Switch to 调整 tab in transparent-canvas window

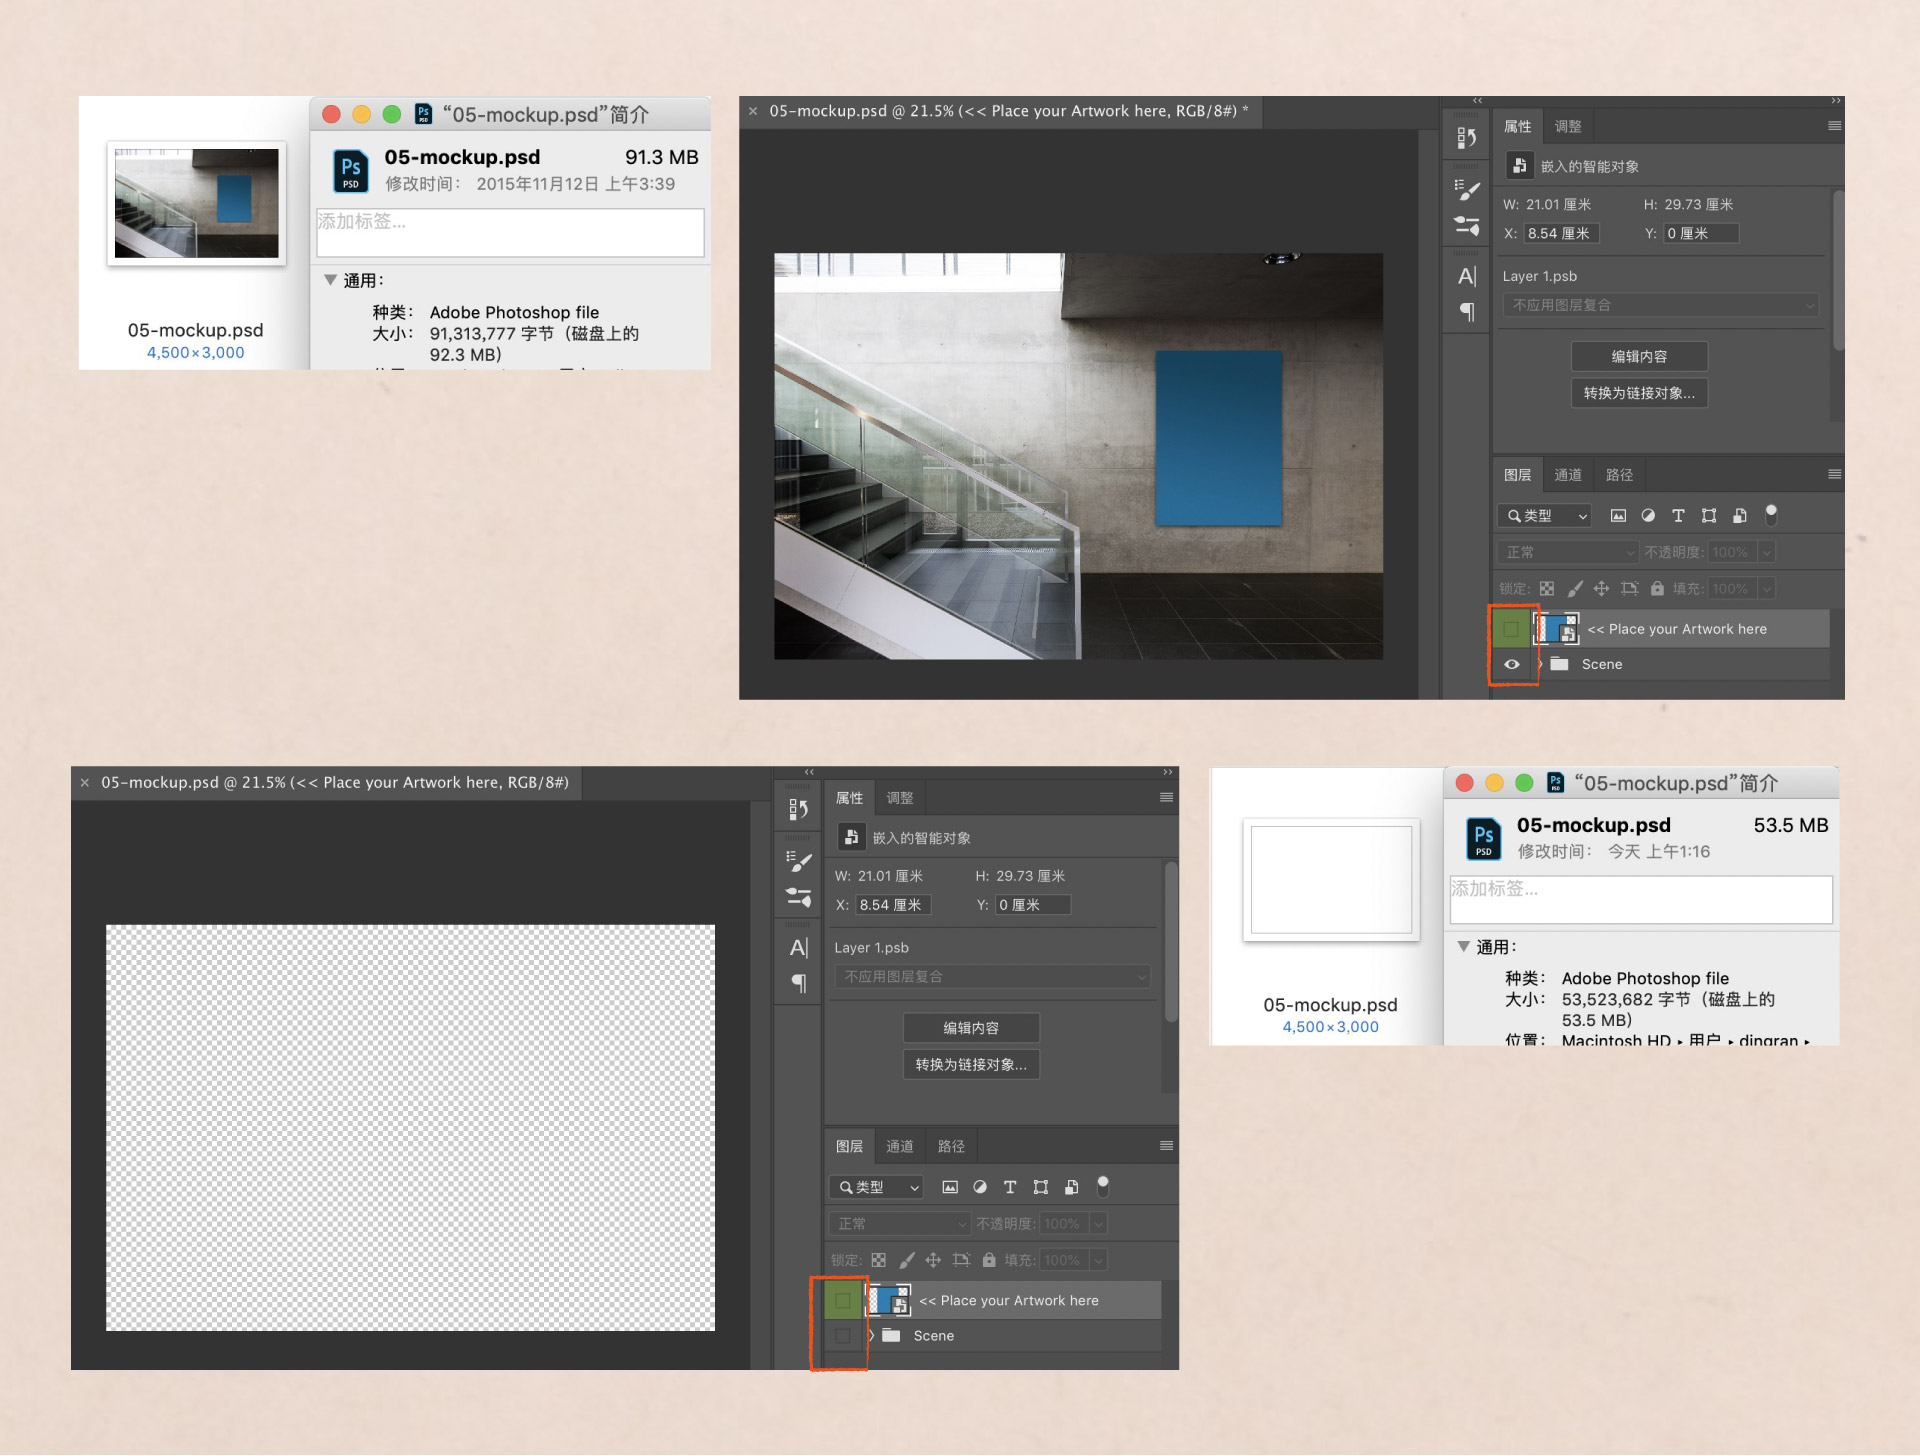[899, 798]
